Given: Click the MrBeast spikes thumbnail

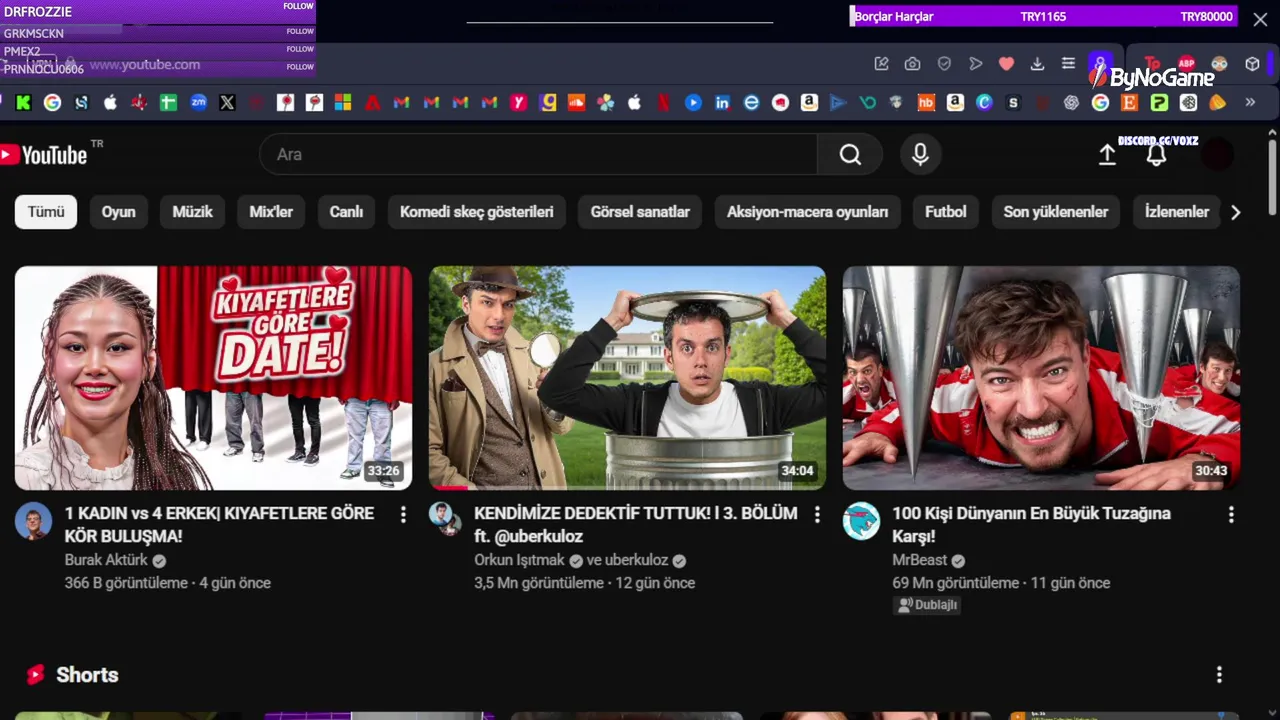Looking at the screenshot, I should (1041, 378).
